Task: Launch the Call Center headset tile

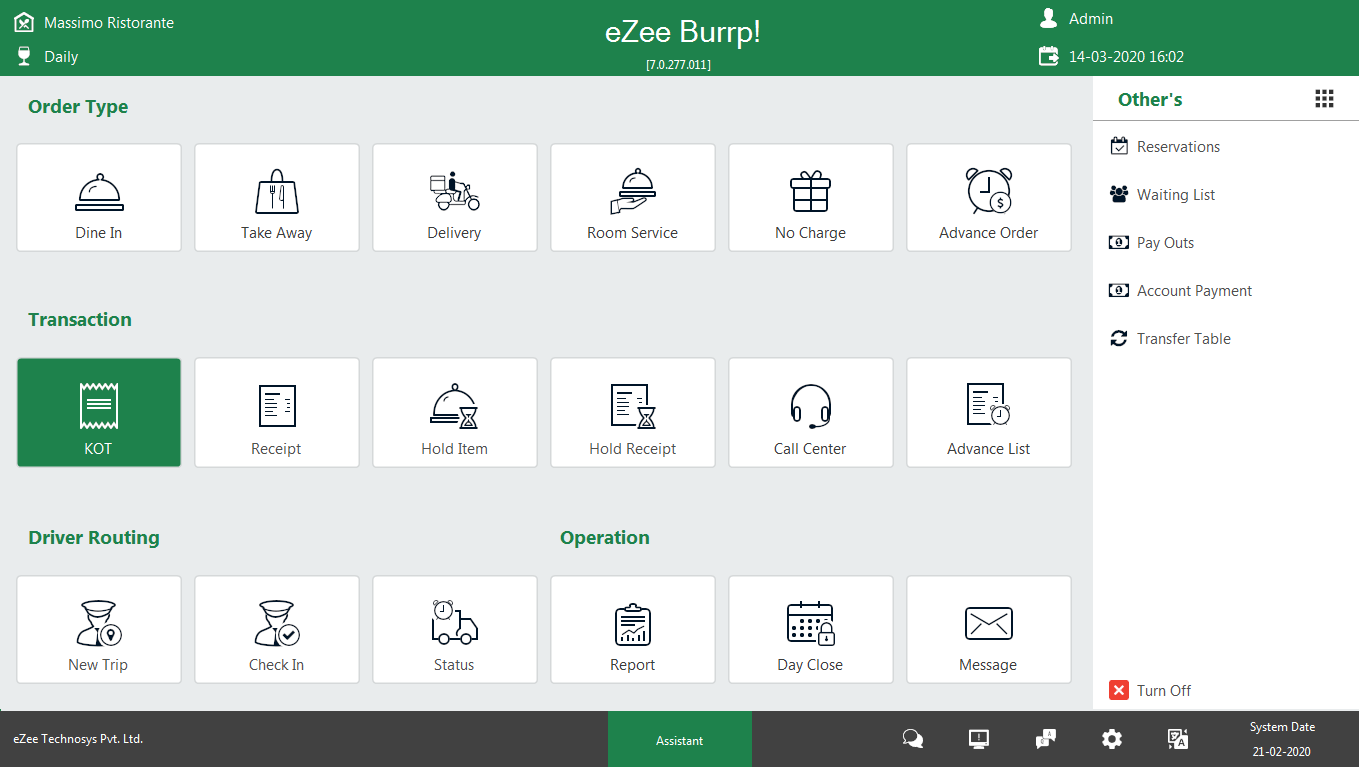Action: tap(811, 412)
